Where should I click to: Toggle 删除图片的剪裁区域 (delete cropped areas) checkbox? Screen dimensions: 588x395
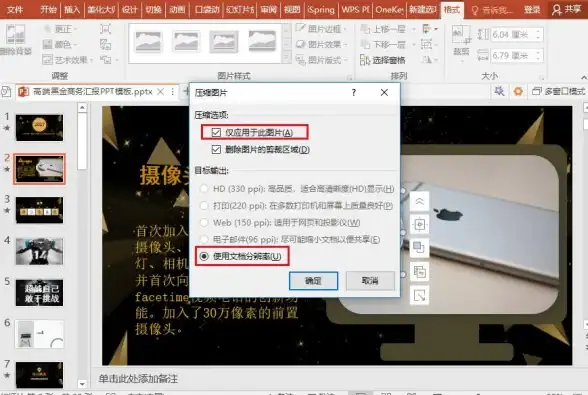[216, 149]
